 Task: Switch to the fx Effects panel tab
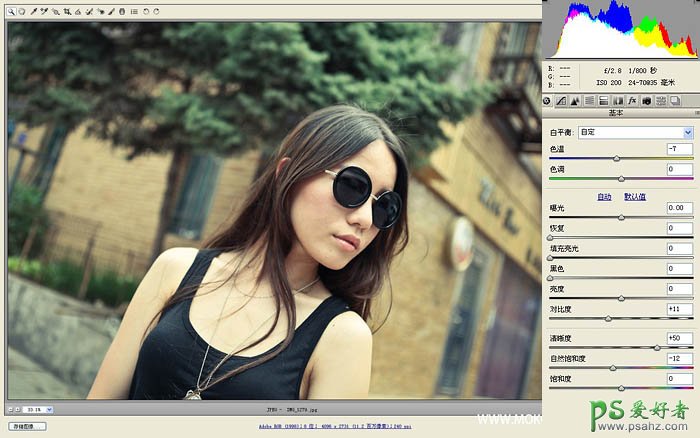click(634, 101)
